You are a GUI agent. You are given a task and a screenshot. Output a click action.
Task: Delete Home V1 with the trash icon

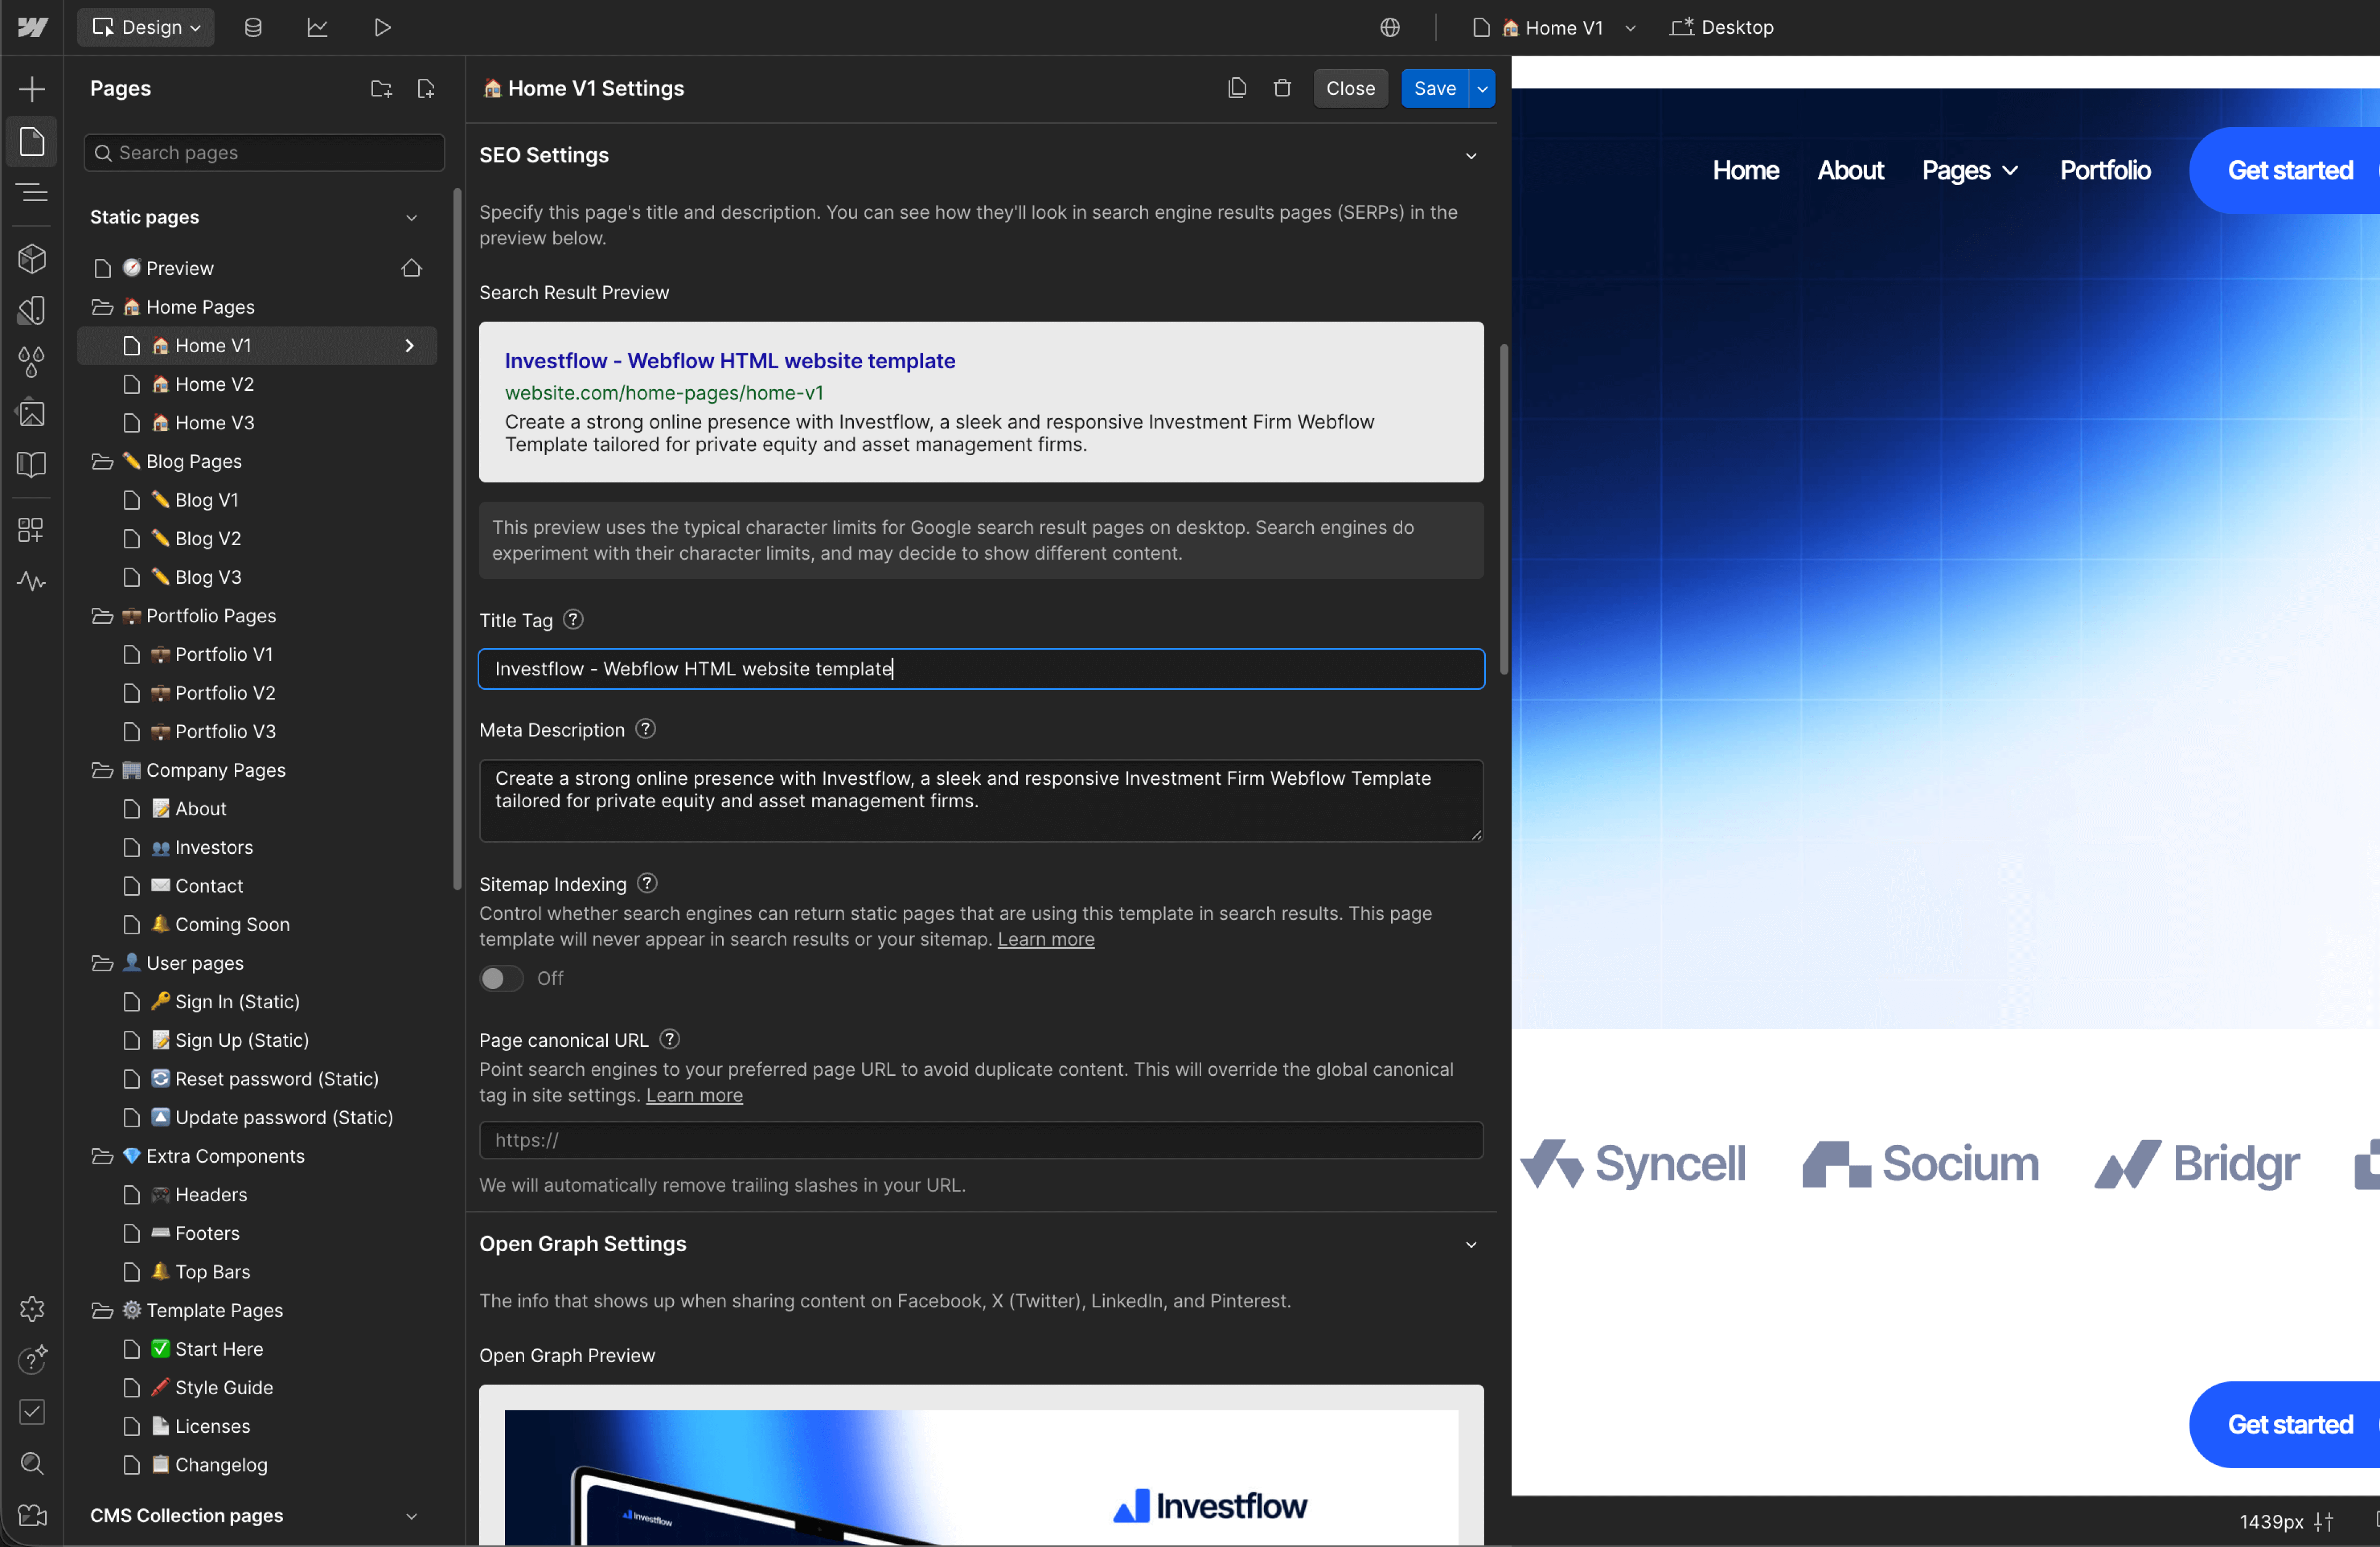(1282, 88)
